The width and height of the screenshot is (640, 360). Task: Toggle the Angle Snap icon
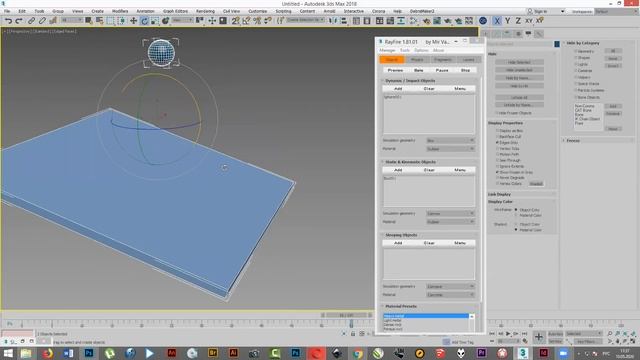246,20
